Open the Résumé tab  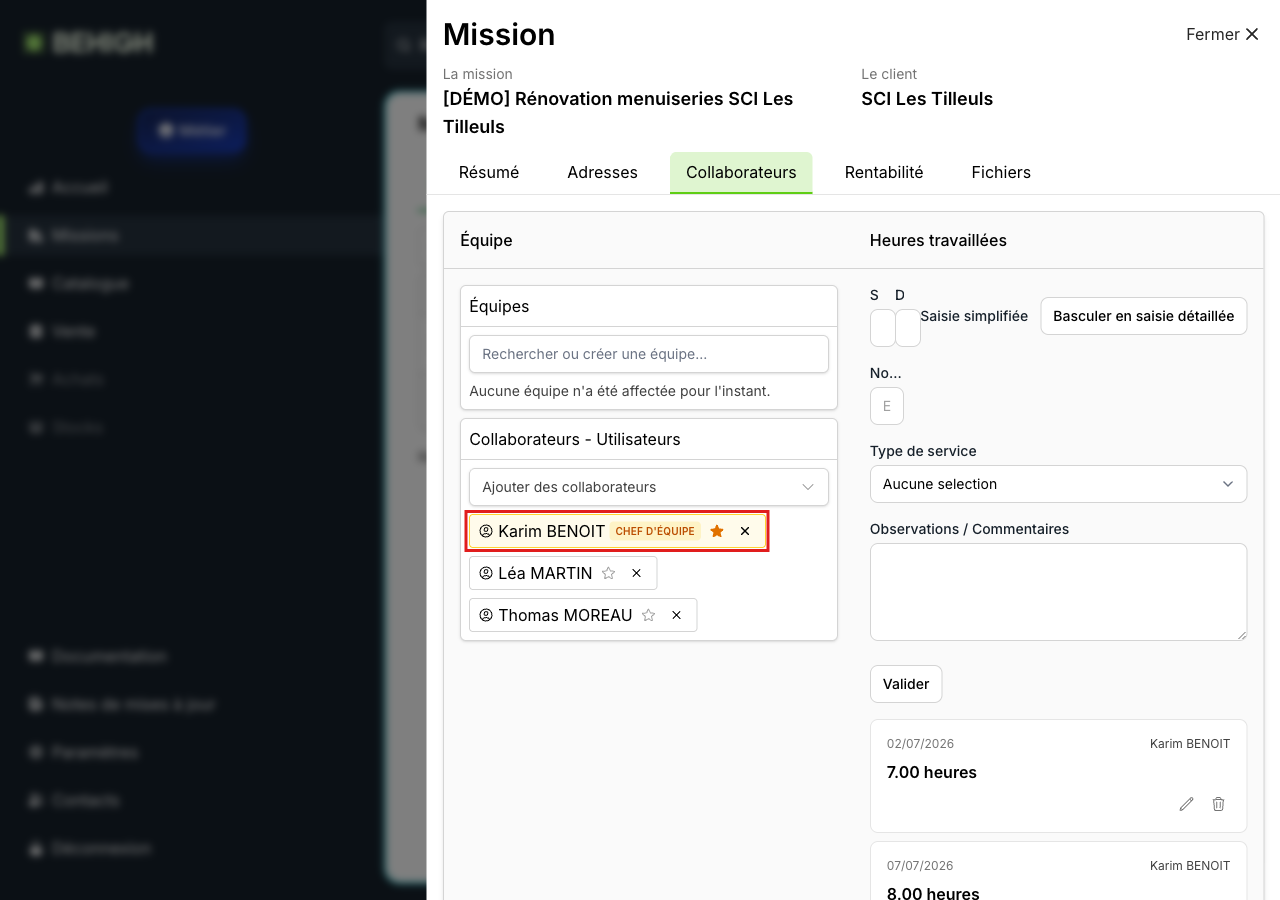click(489, 172)
